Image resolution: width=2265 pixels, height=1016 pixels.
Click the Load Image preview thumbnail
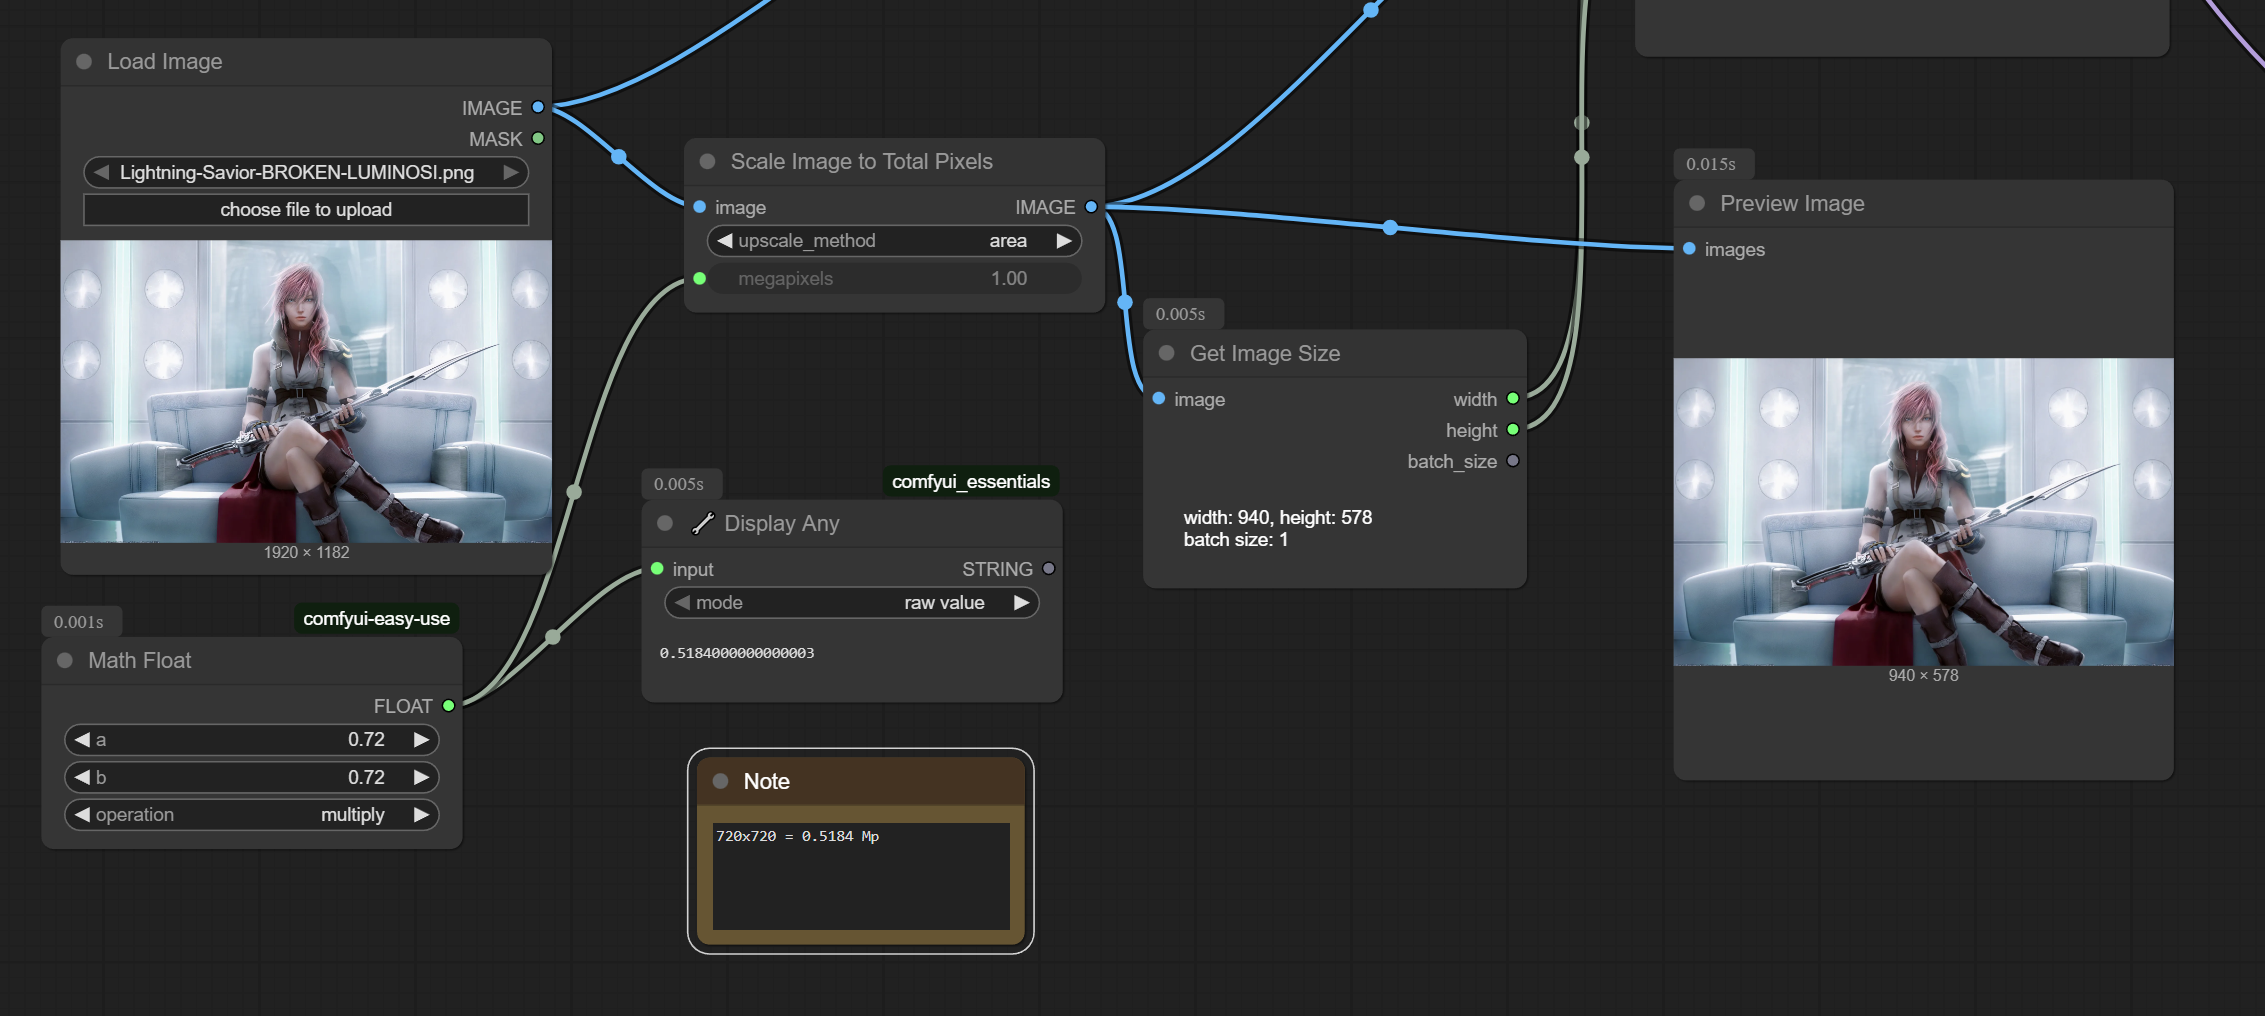pyautogui.click(x=306, y=392)
